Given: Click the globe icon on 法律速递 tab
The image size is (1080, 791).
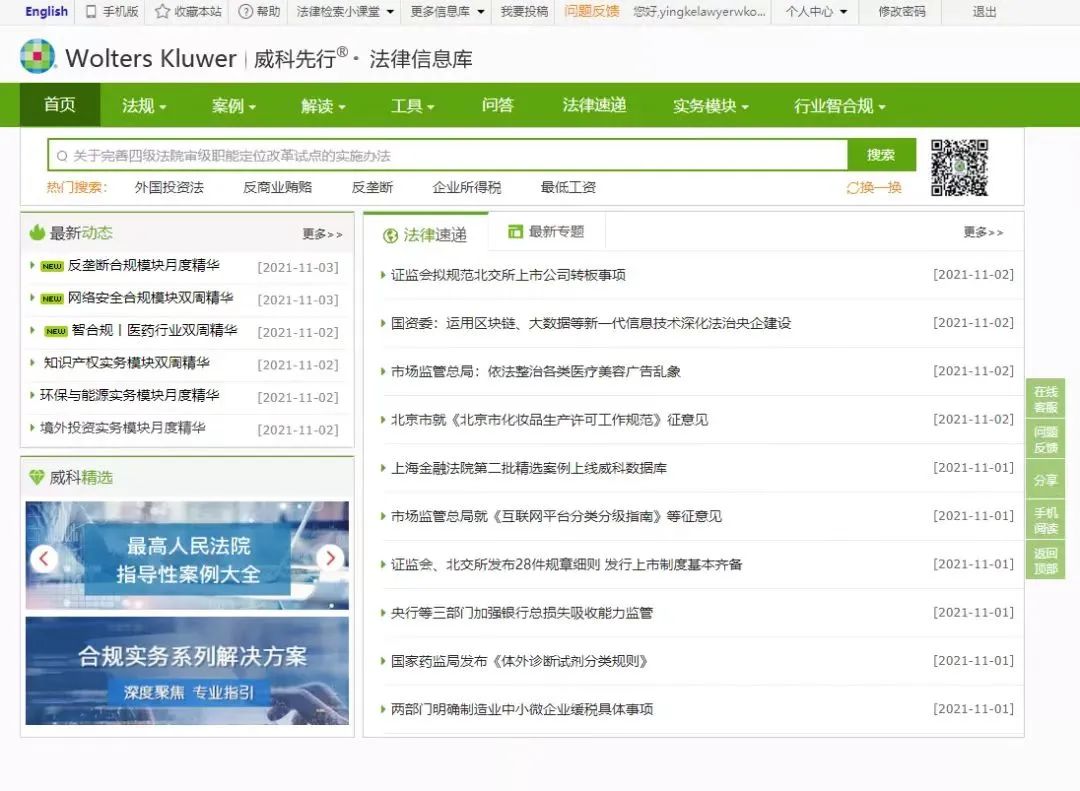Looking at the screenshot, I should pyautogui.click(x=391, y=236).
